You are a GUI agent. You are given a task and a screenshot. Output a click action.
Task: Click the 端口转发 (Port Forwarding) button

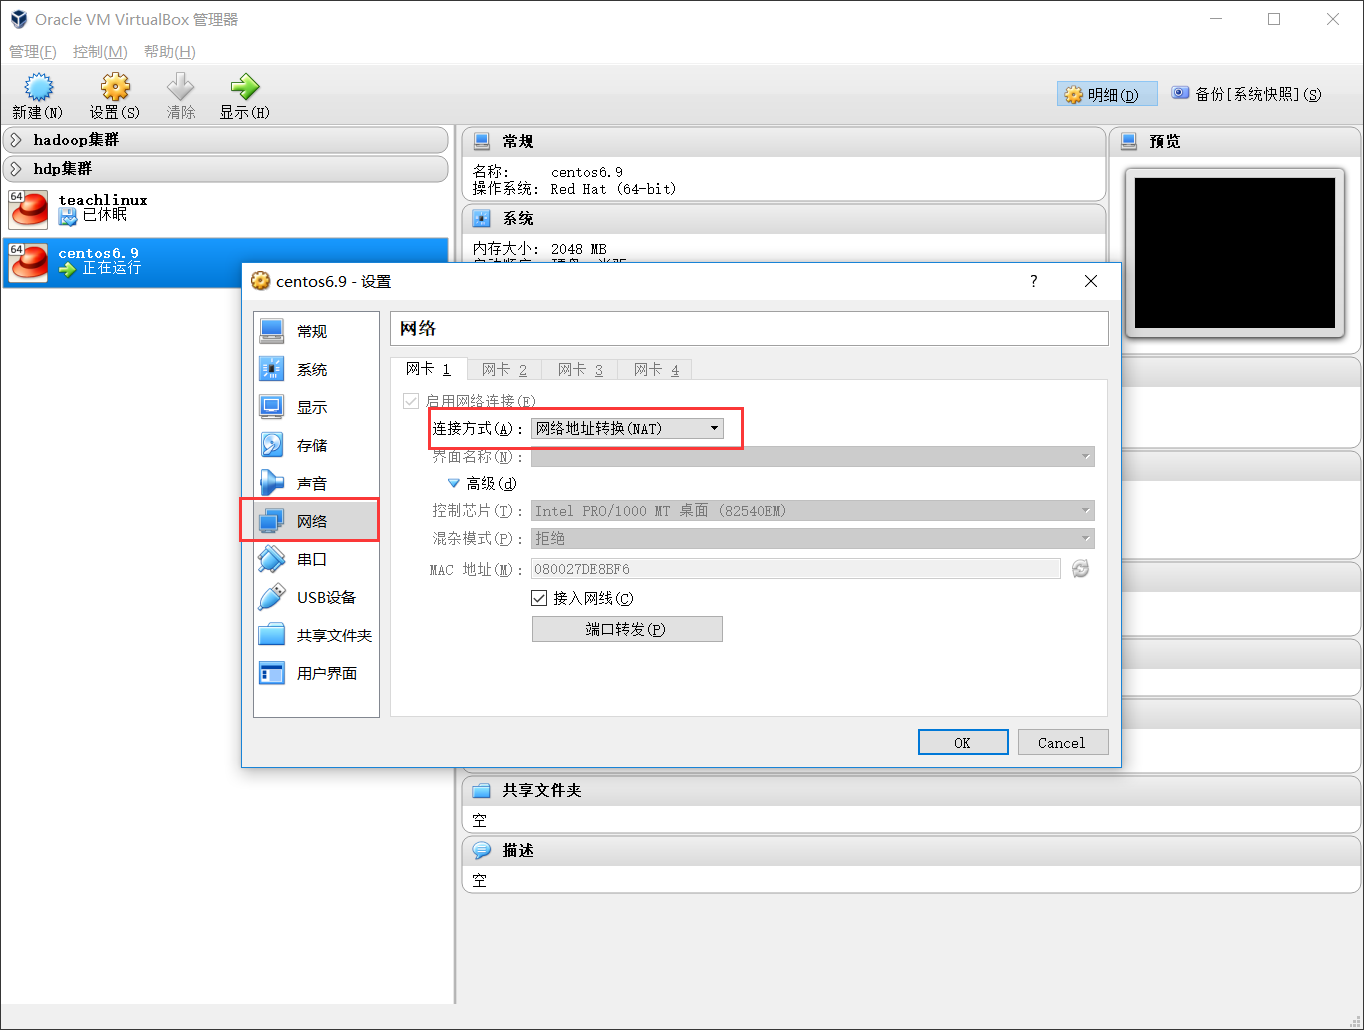[x=626, y=629]
